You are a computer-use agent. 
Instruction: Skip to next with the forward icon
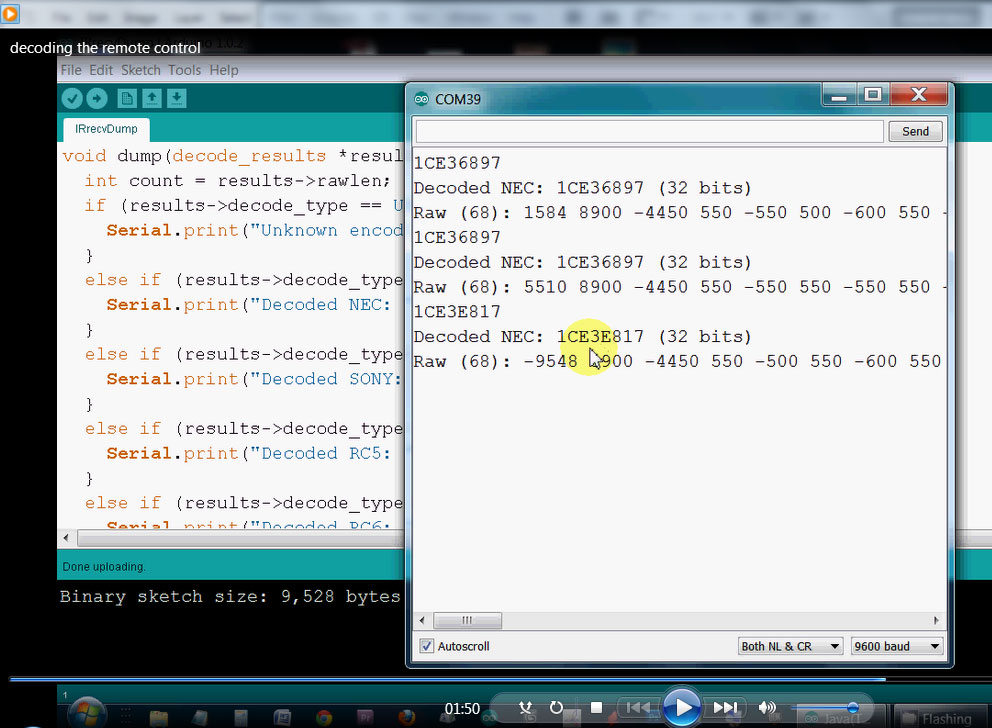point(724,707)
